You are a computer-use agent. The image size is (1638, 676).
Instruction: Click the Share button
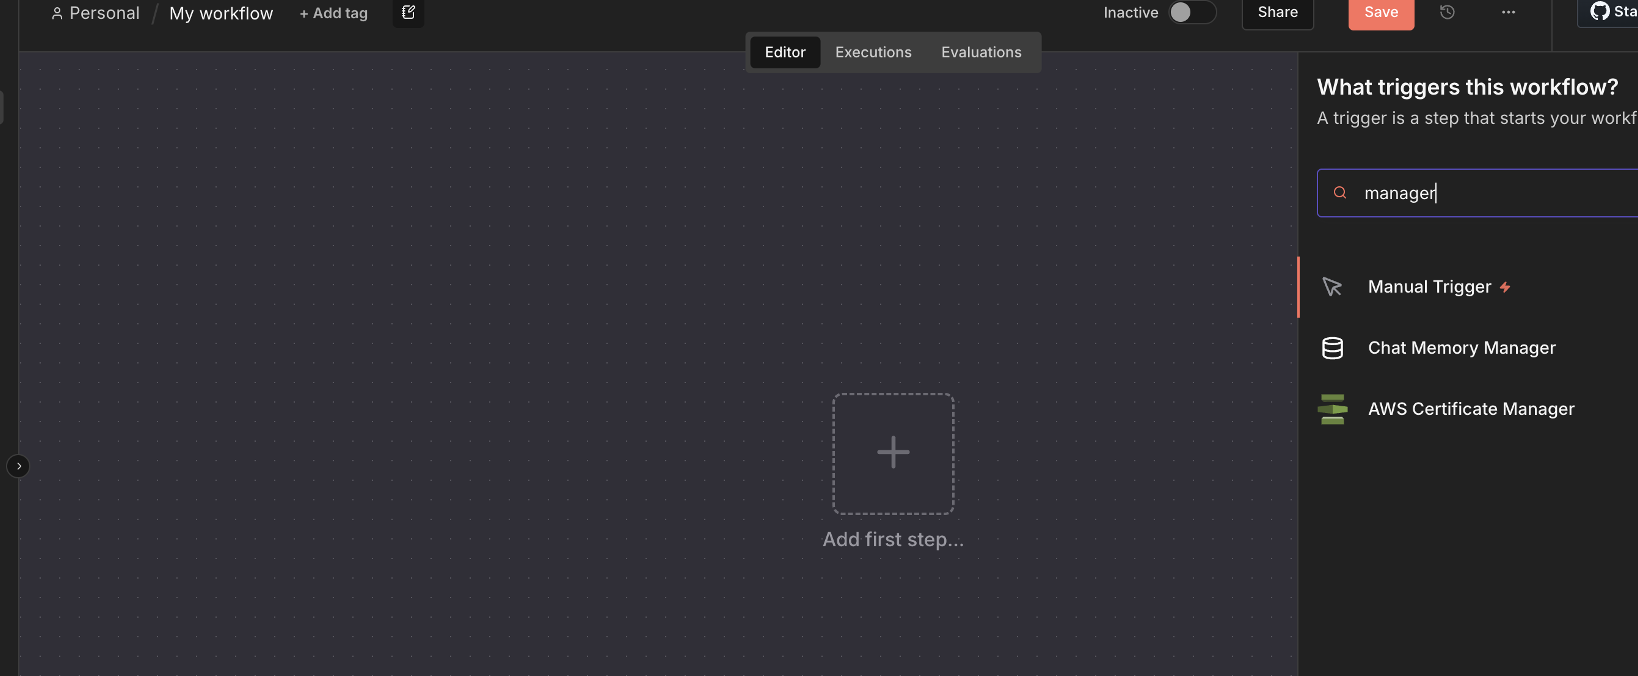1277,12
